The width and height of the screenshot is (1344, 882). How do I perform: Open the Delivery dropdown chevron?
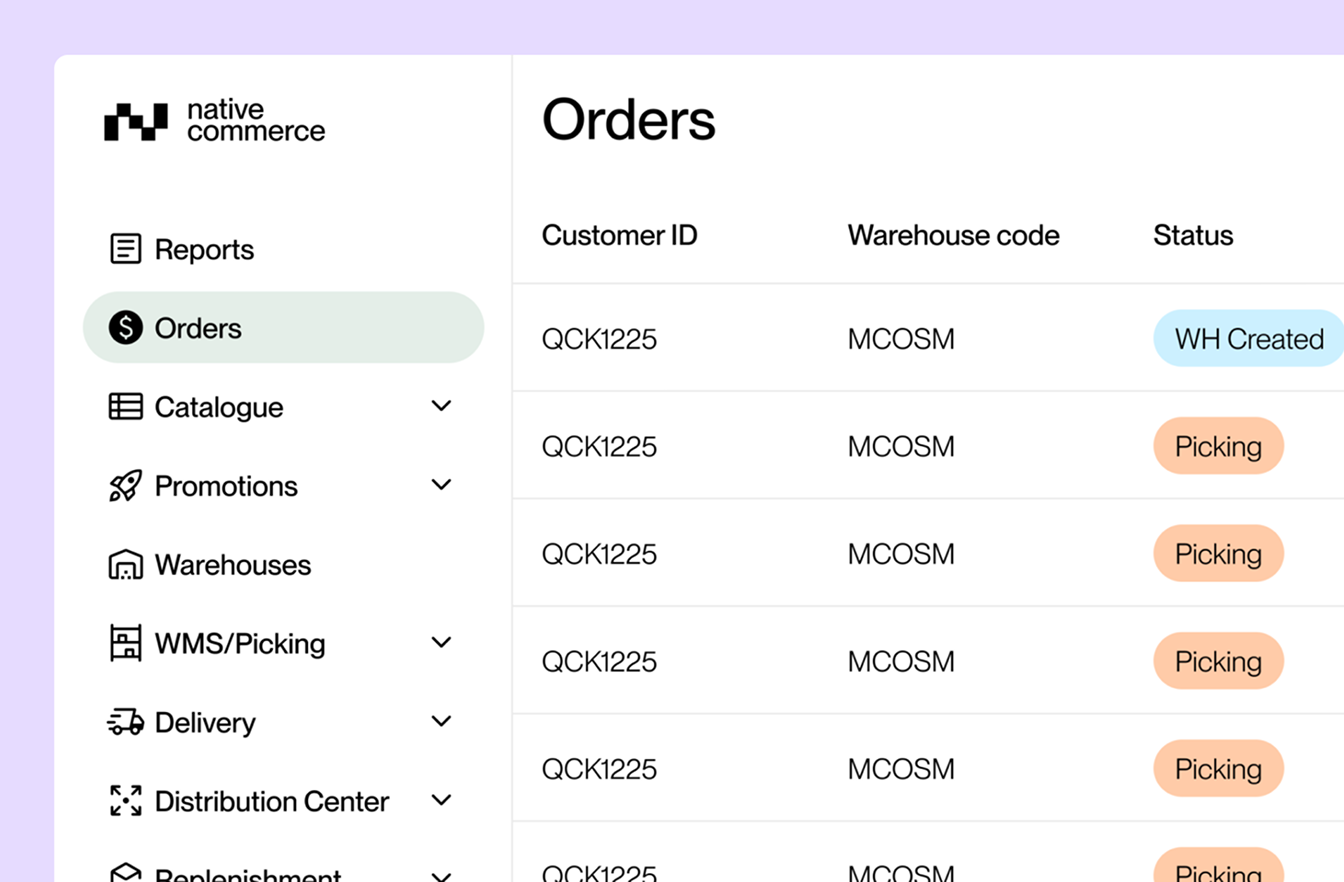point(440,720)
